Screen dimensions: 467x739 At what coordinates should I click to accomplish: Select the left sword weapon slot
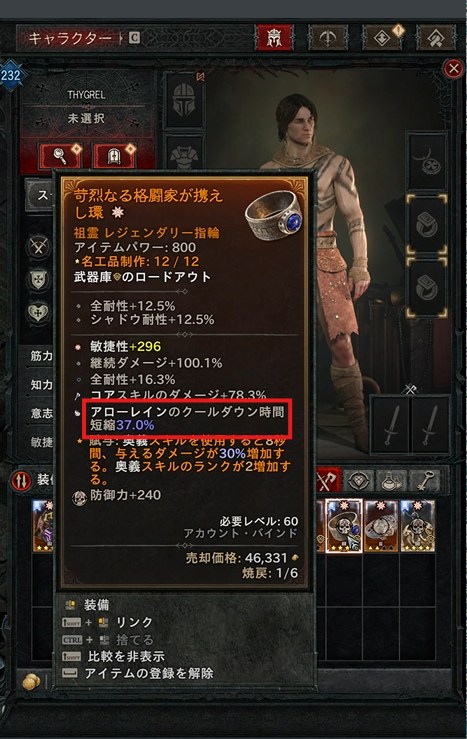coord(391,426)
